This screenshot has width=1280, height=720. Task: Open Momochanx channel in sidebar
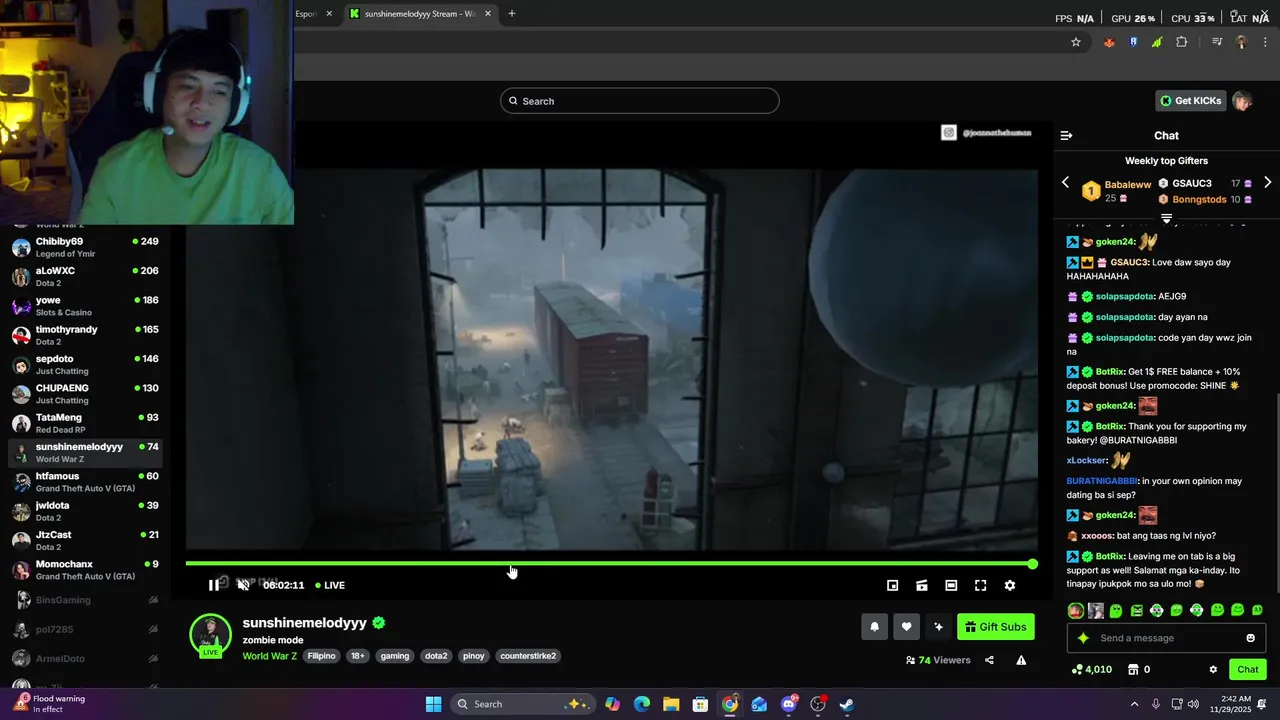pyautogui.click(x=85, y=570)
